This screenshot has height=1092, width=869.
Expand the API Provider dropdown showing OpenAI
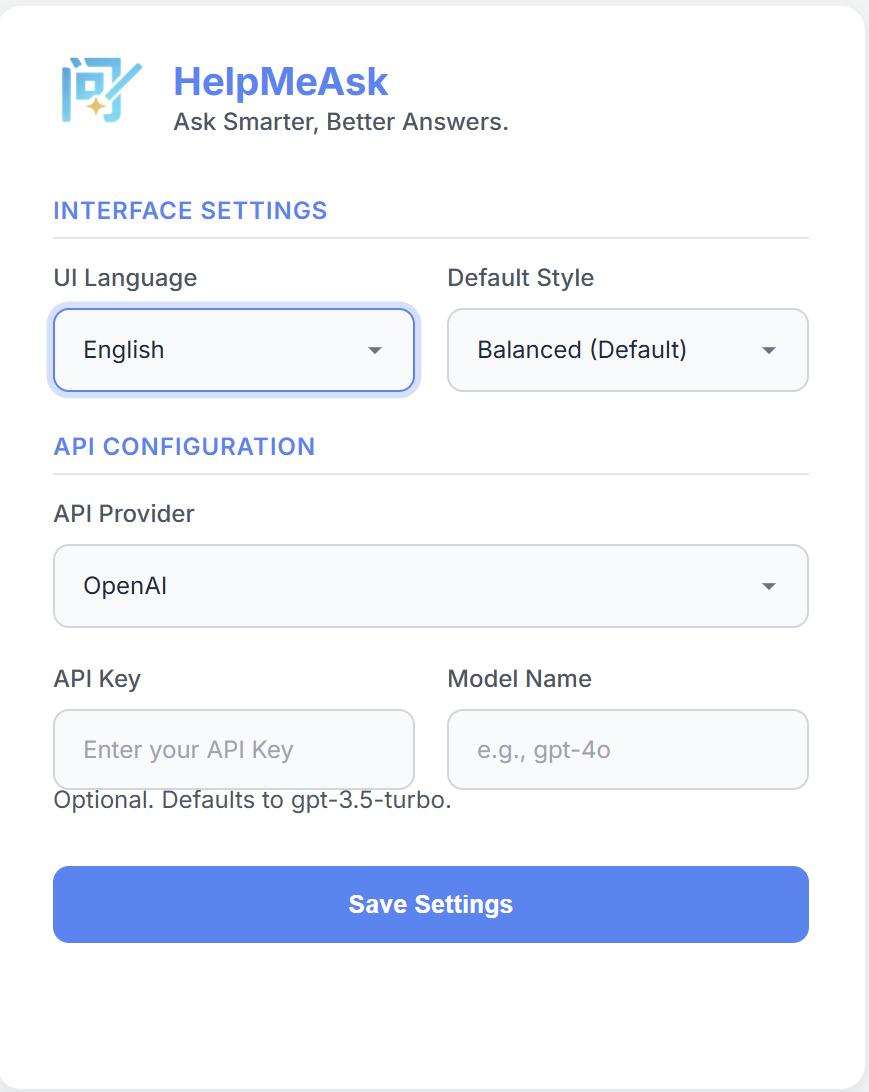(x=431, y=586)
